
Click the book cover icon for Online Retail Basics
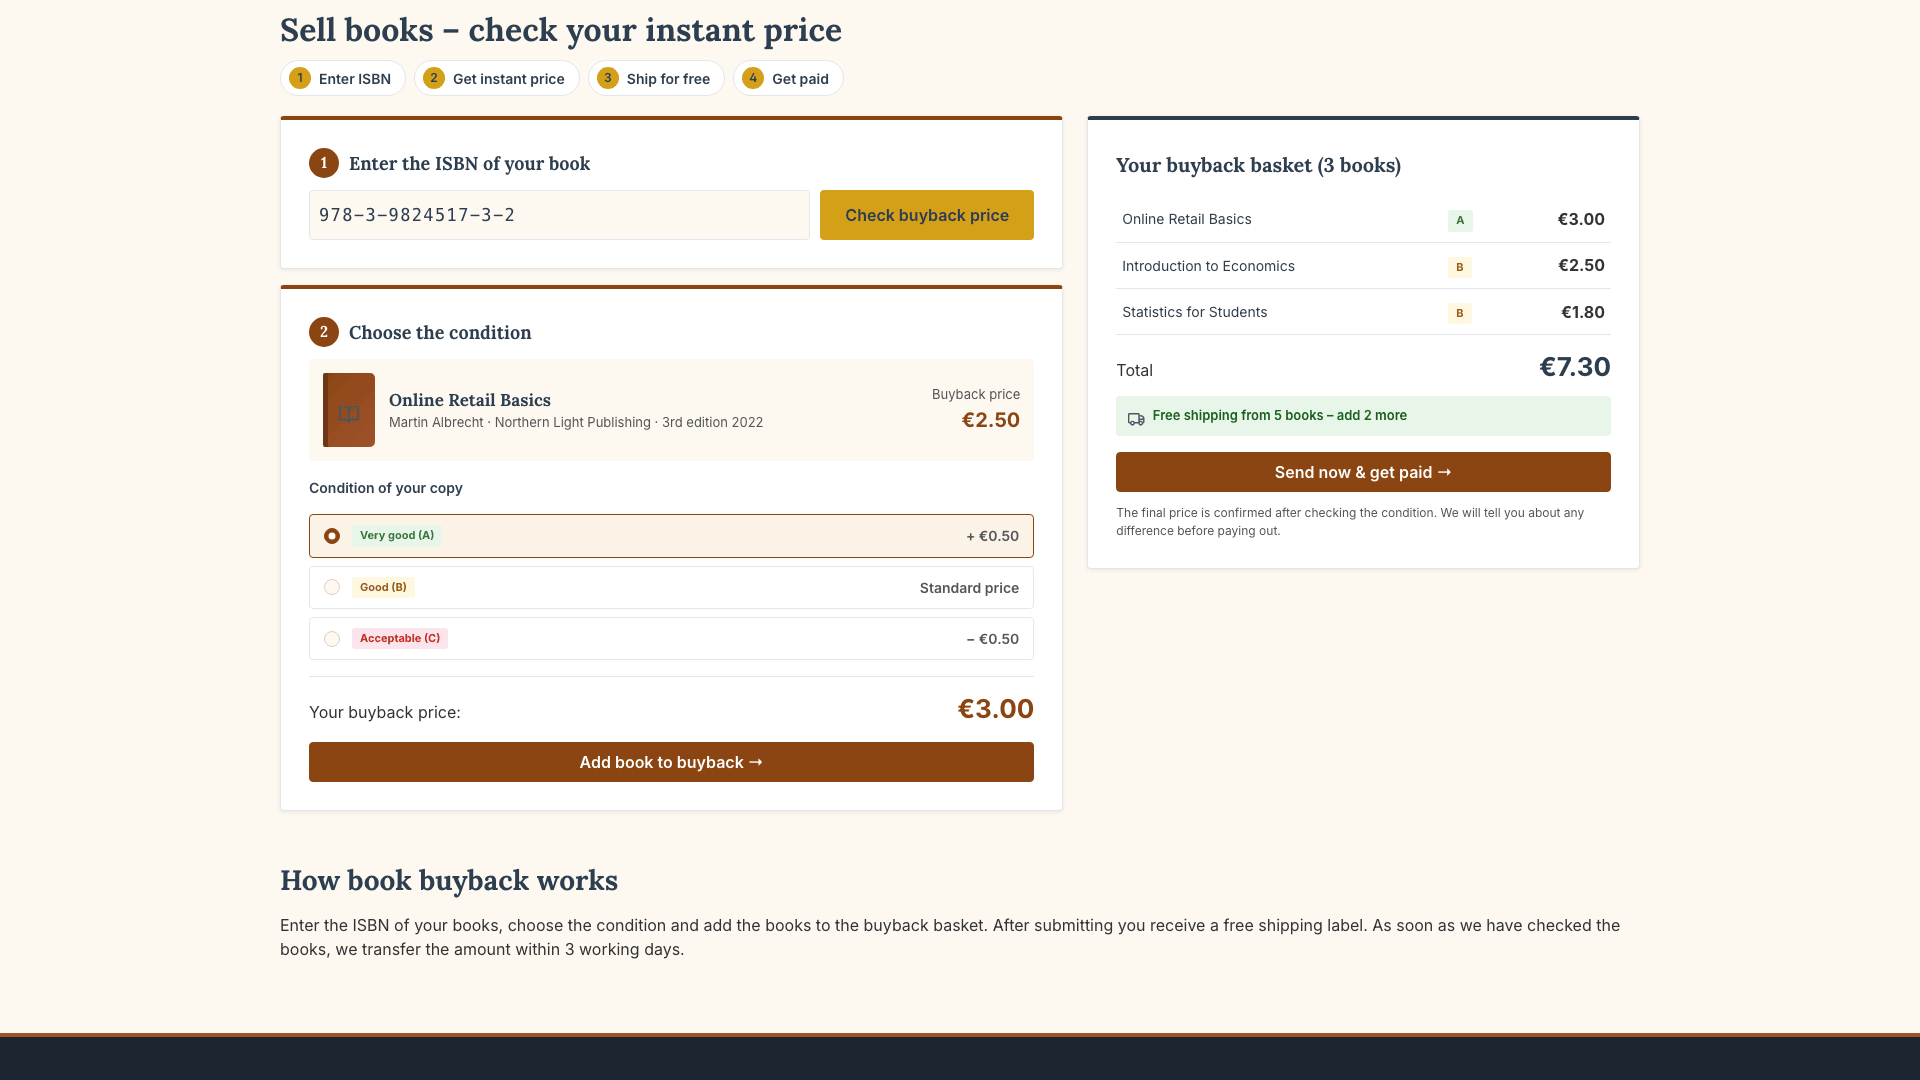(349, 410)
